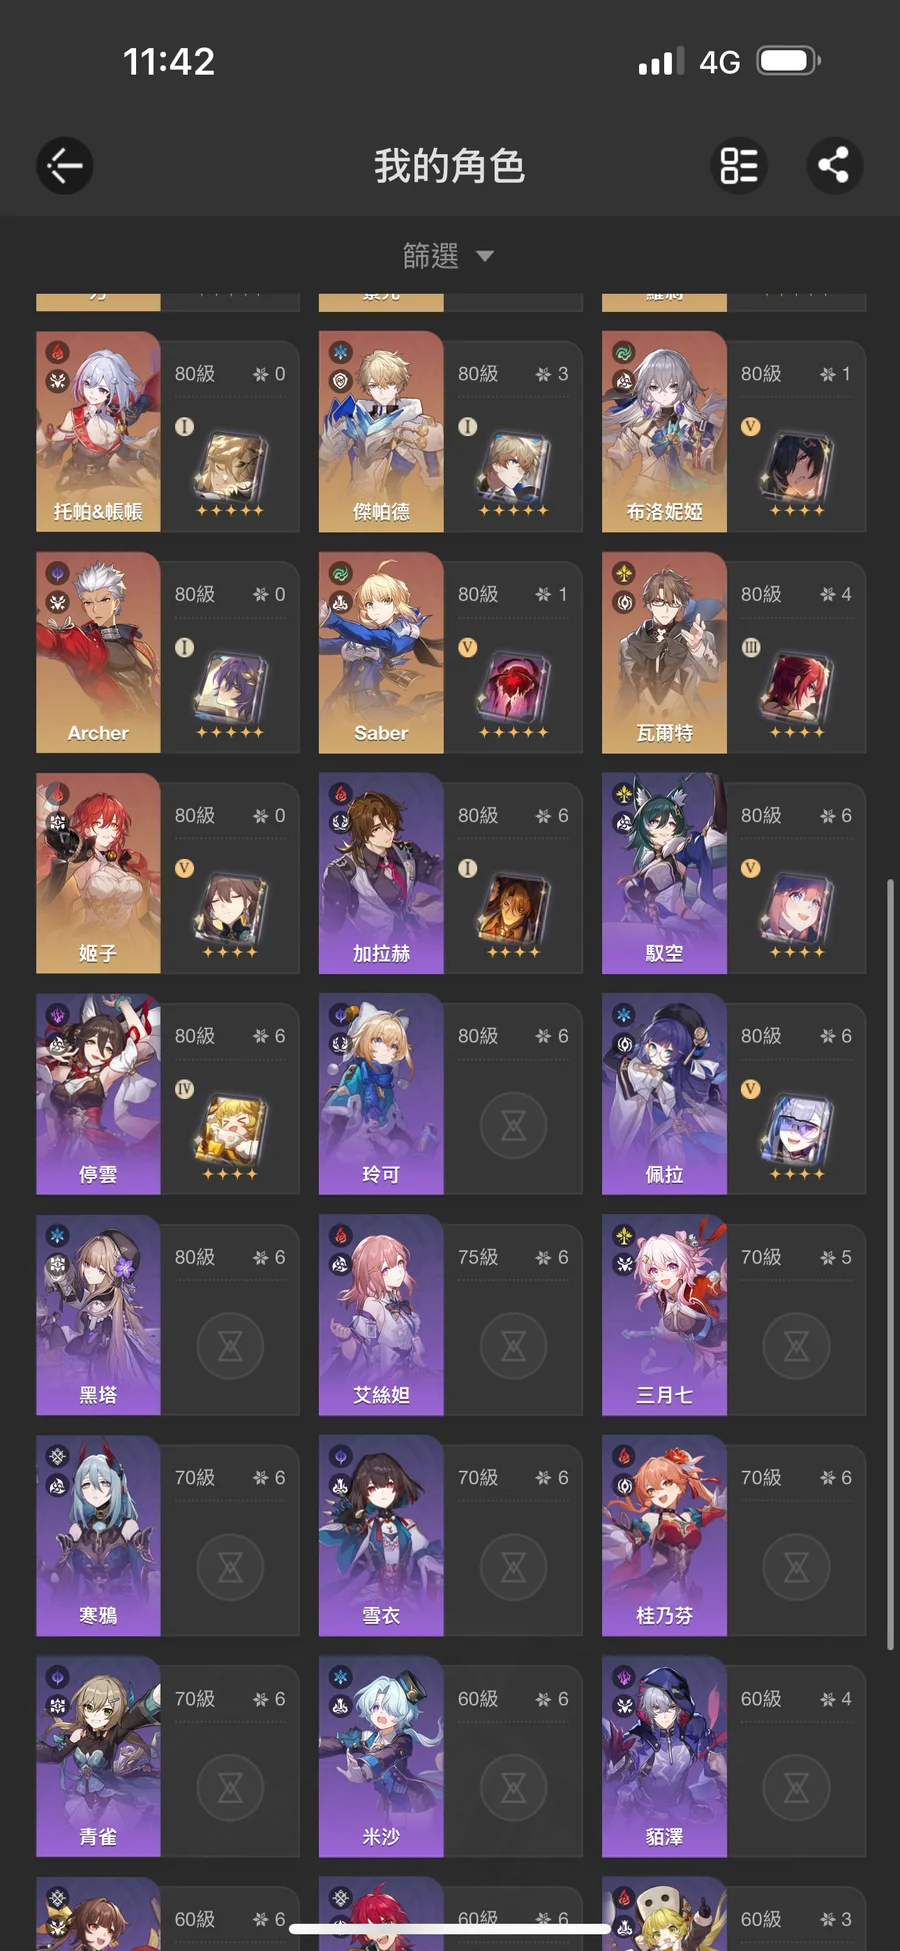Screen dimensions: 900x1951
Task: Select the light cone icon on 停雲's card
Action: point(230,1131)
